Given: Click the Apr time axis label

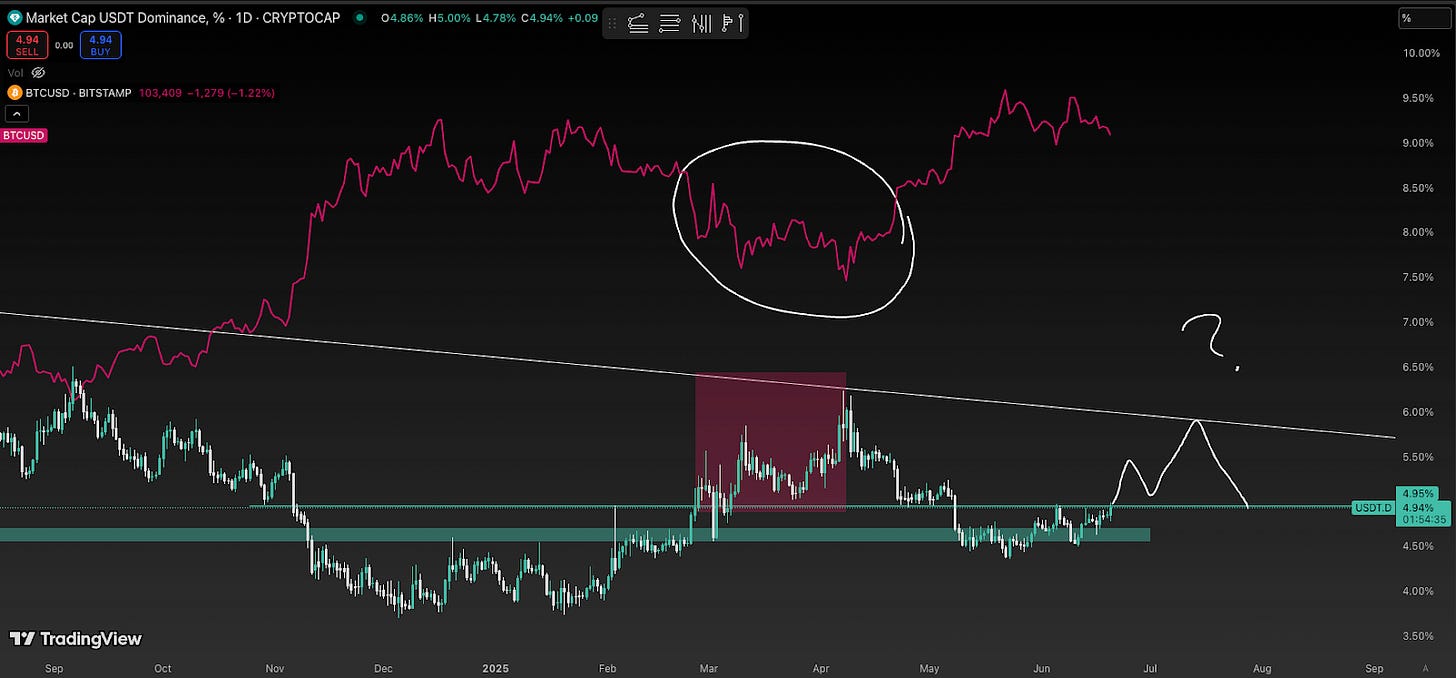Looking at the screenshot, I should 820,667.
